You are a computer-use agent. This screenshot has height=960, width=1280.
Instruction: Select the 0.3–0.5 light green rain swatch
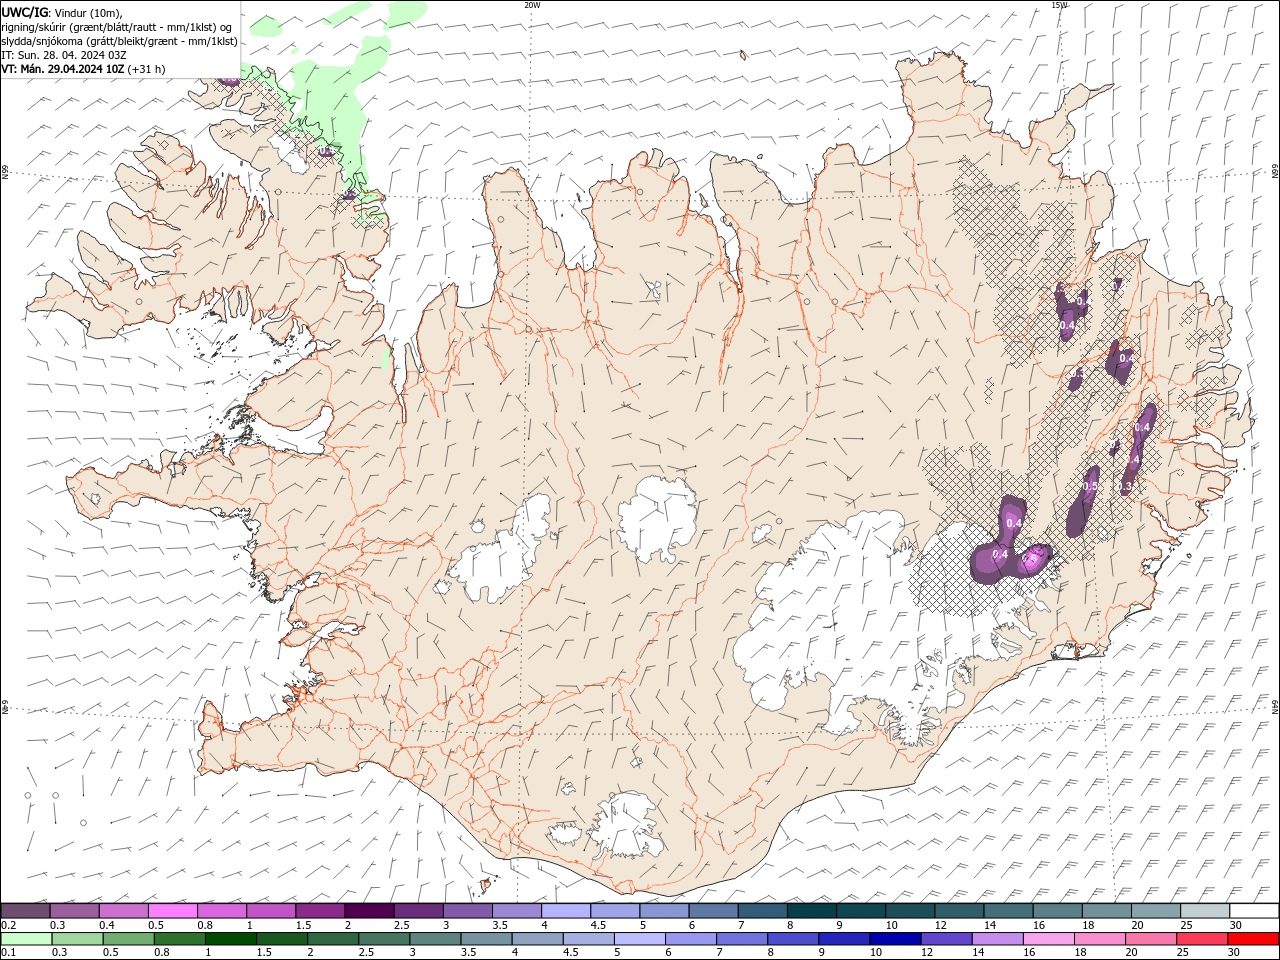tap(77, 939)
